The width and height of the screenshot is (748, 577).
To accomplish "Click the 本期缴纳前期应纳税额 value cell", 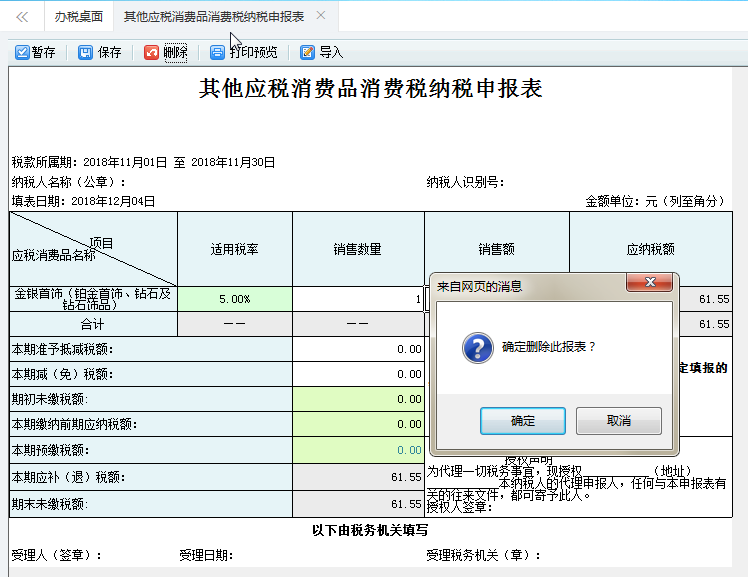I will point(358,424).
